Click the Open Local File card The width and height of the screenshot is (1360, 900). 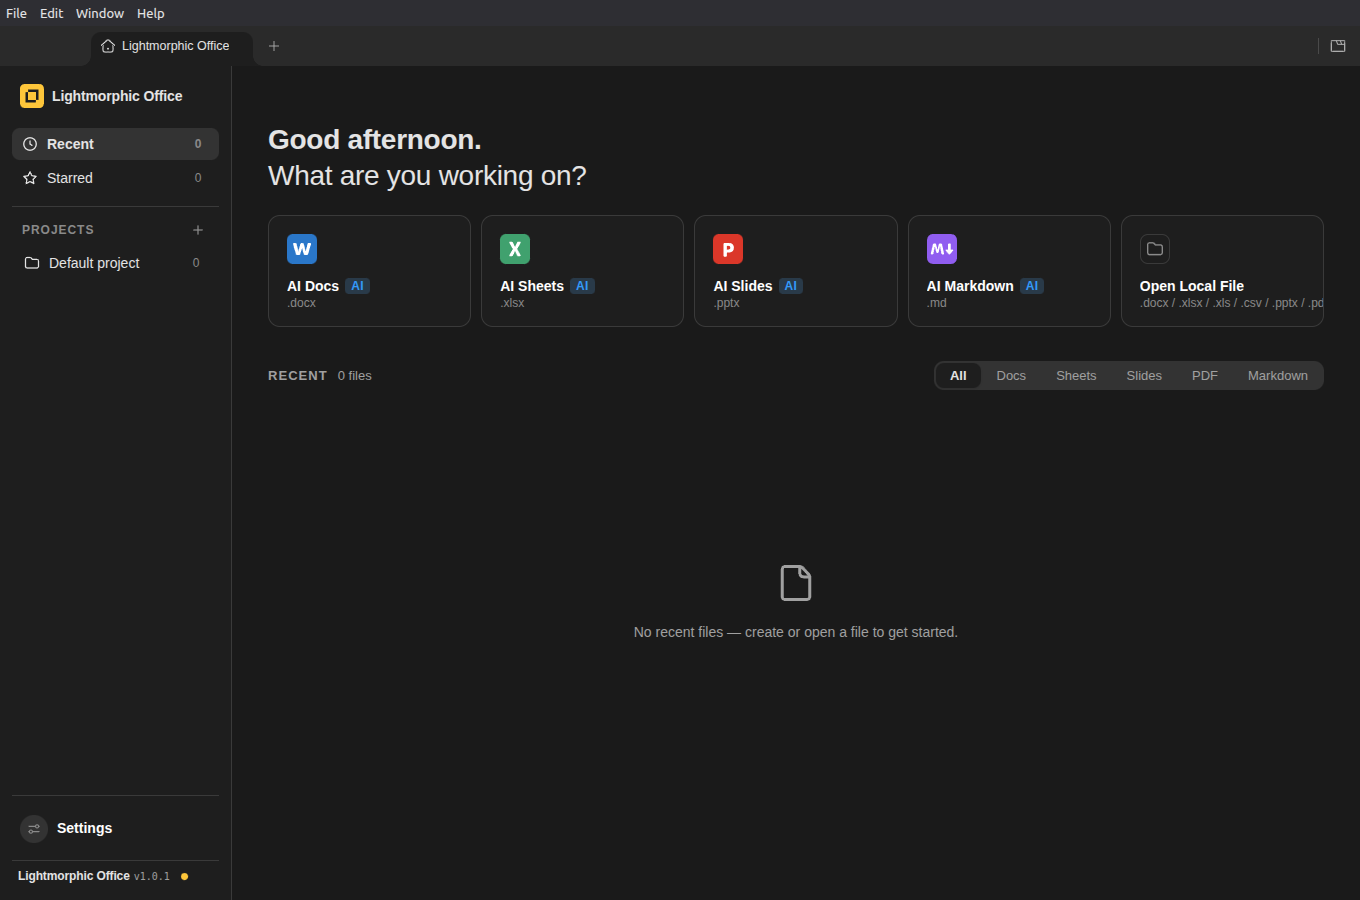[1222, 271]
